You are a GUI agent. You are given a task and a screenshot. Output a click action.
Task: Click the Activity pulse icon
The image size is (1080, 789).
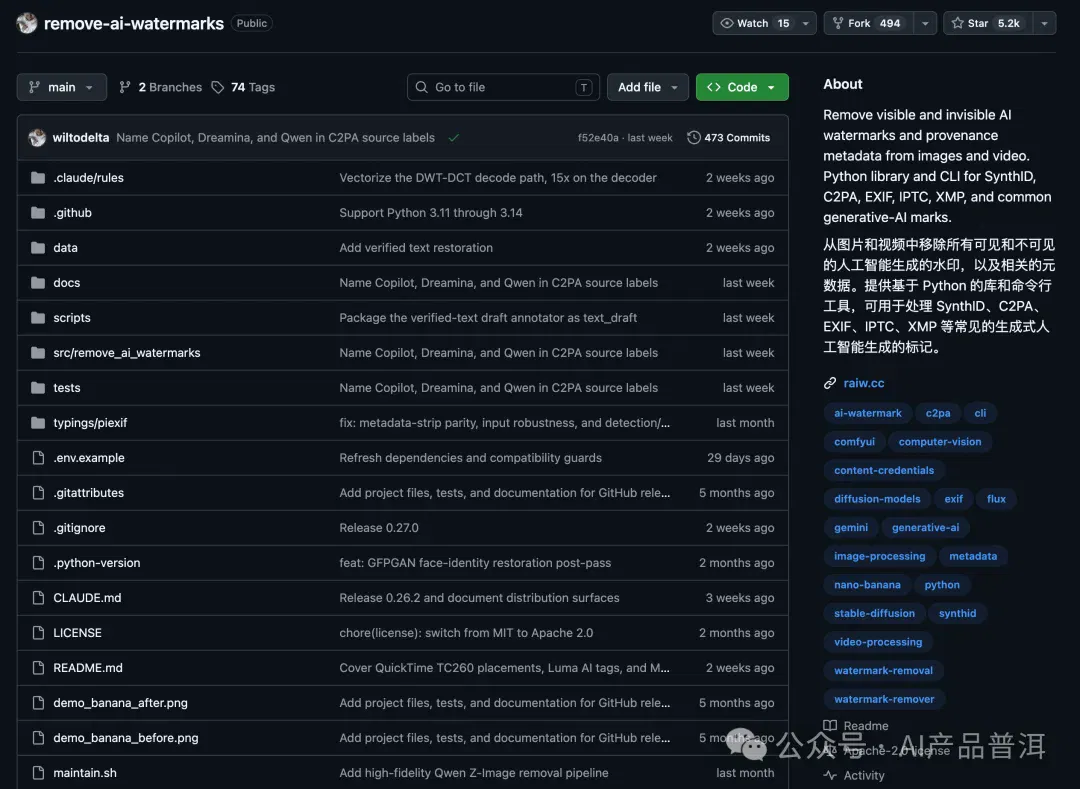click(x=830, y=775)
